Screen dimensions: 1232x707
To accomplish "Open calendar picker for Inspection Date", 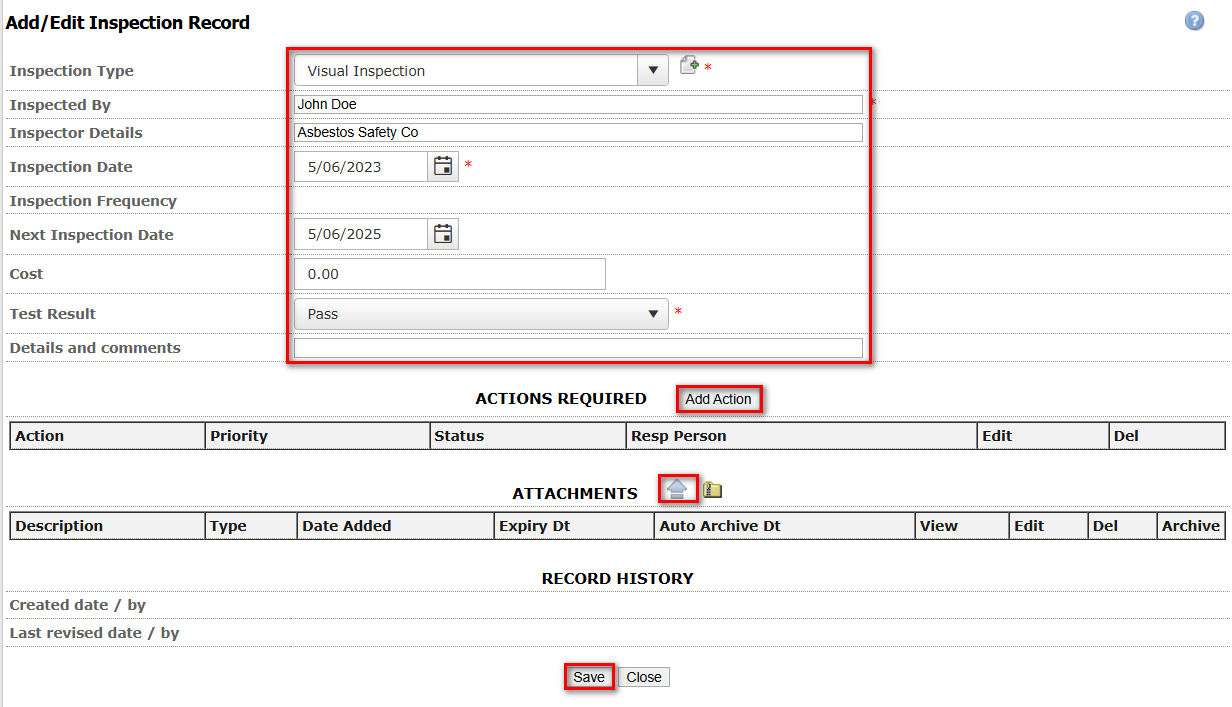I will [x=443, y=167].
